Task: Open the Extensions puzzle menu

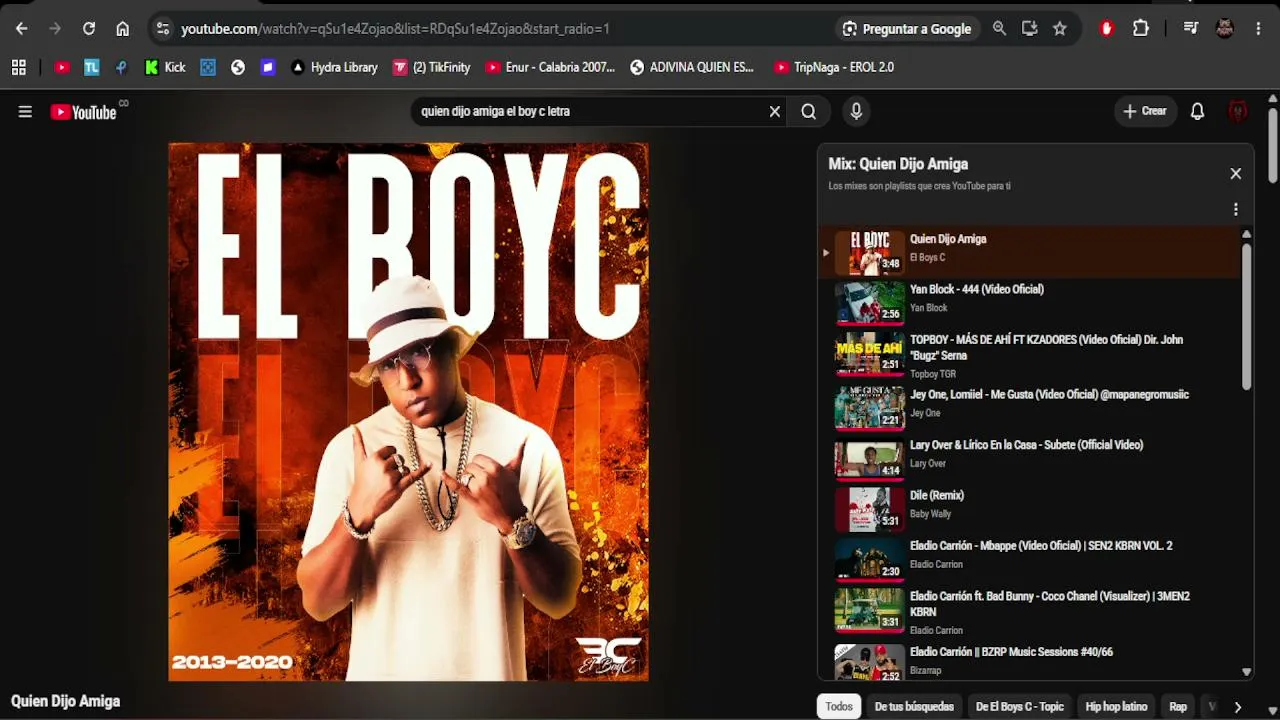Action: pos(1141,29)
